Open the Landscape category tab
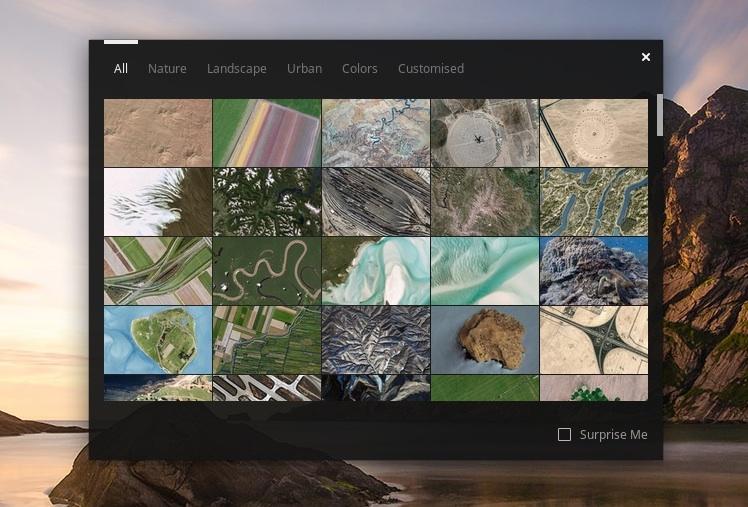Image resolution: width=748 pixels, height=507 pixels. (237, 69)
